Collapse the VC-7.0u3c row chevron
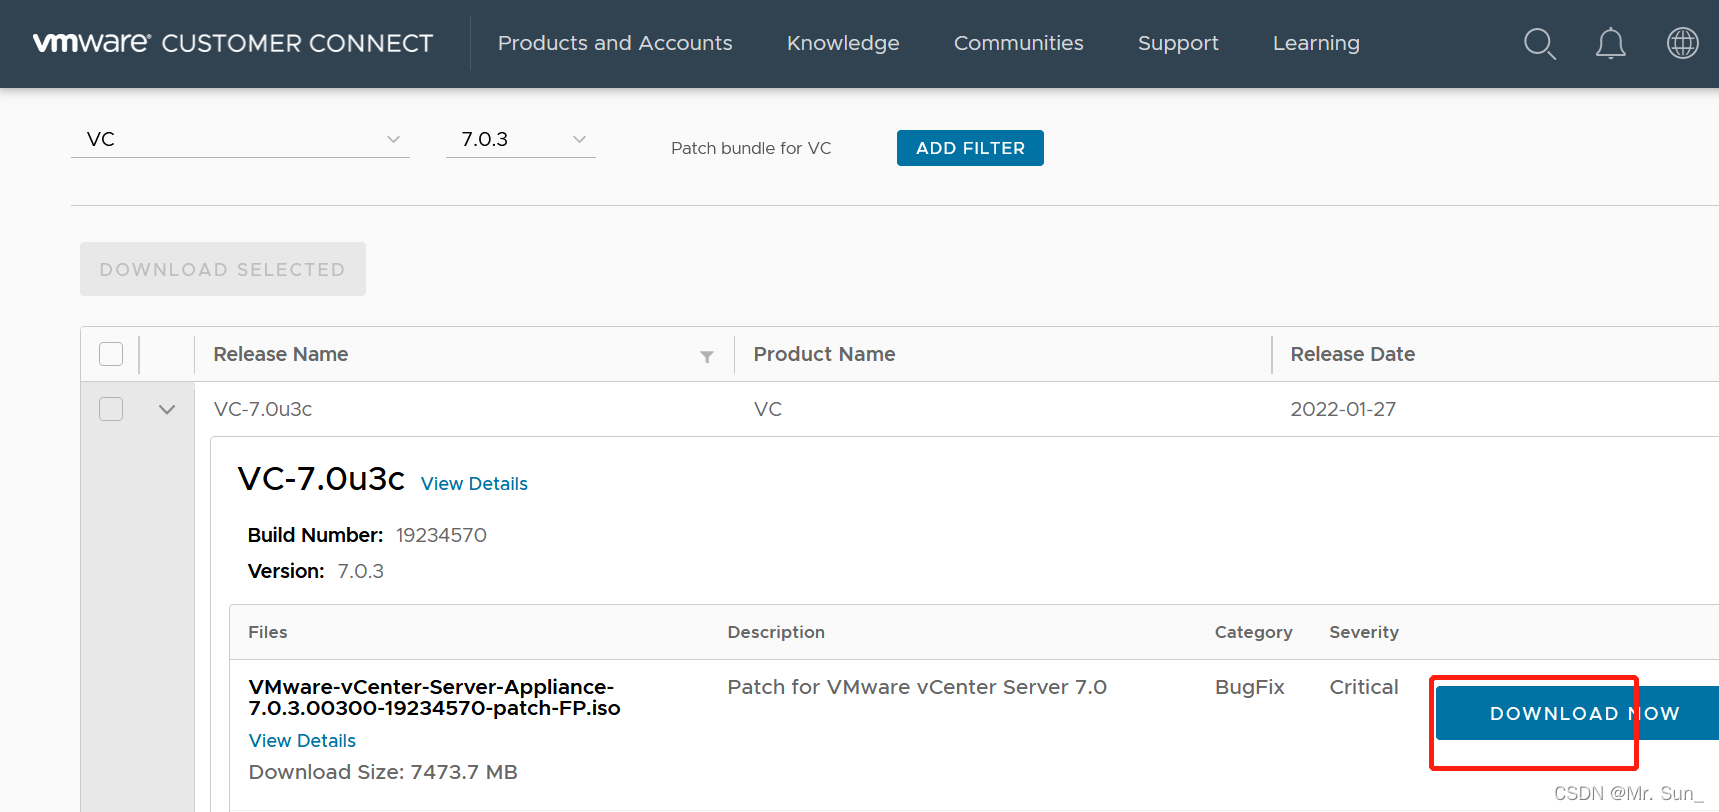The width and height of the screenshot is (1719, 812). [x=167, y=409]
